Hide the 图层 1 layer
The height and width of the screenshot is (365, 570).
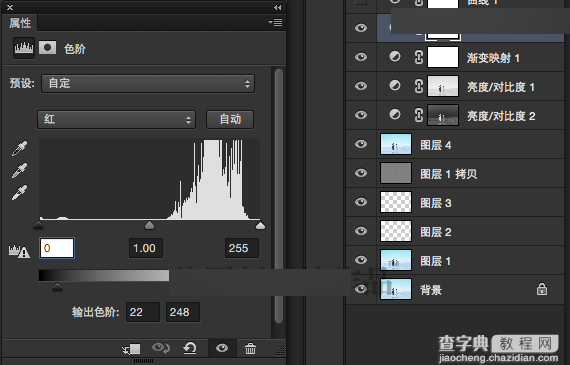[361, 260]
